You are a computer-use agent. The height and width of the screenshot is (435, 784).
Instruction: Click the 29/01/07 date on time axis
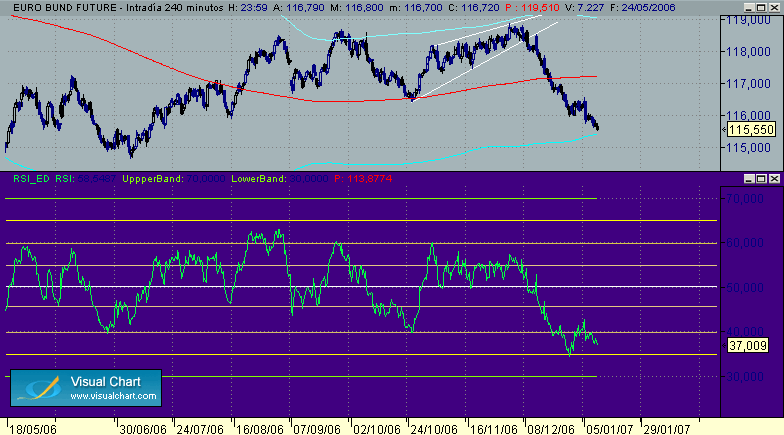point(666,429)
